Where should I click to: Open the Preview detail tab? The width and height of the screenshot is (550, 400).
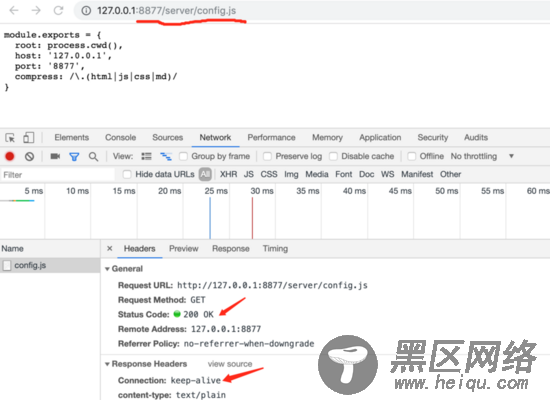pyautogui.click(x=183, y=249)
